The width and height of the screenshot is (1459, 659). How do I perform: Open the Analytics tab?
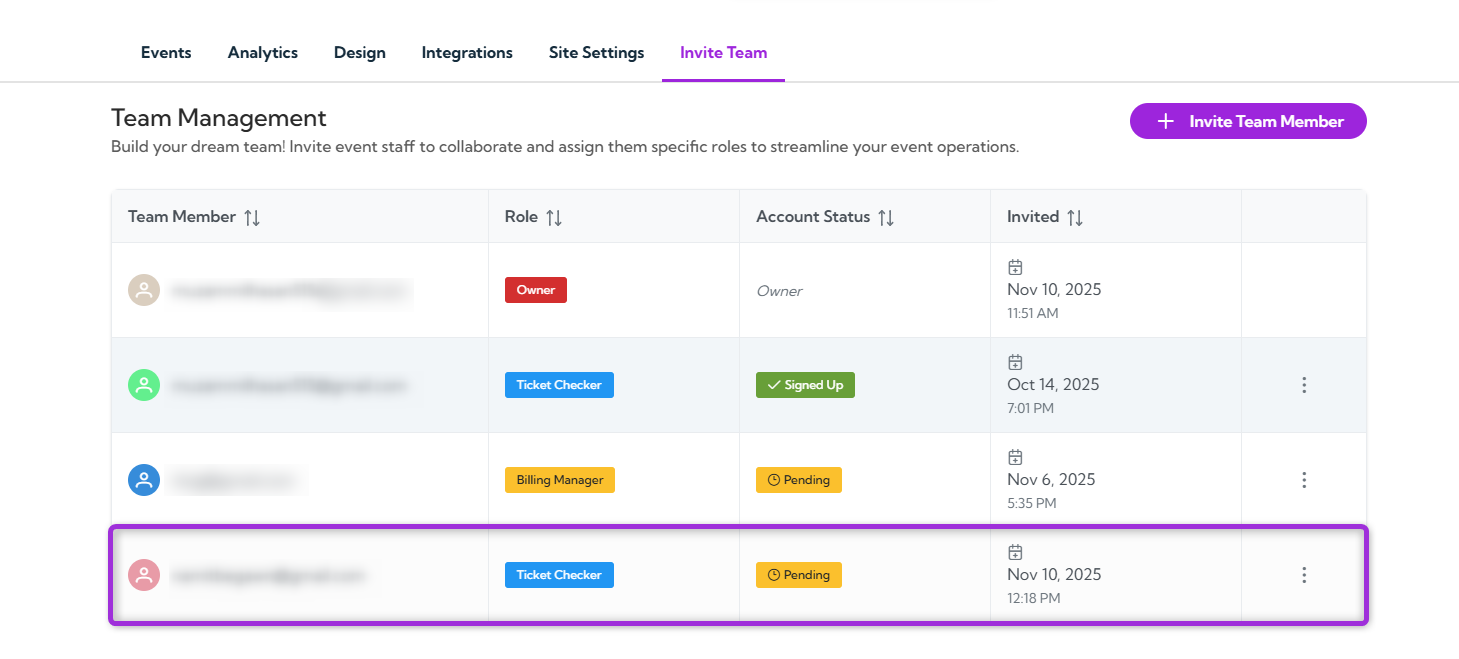263,53
